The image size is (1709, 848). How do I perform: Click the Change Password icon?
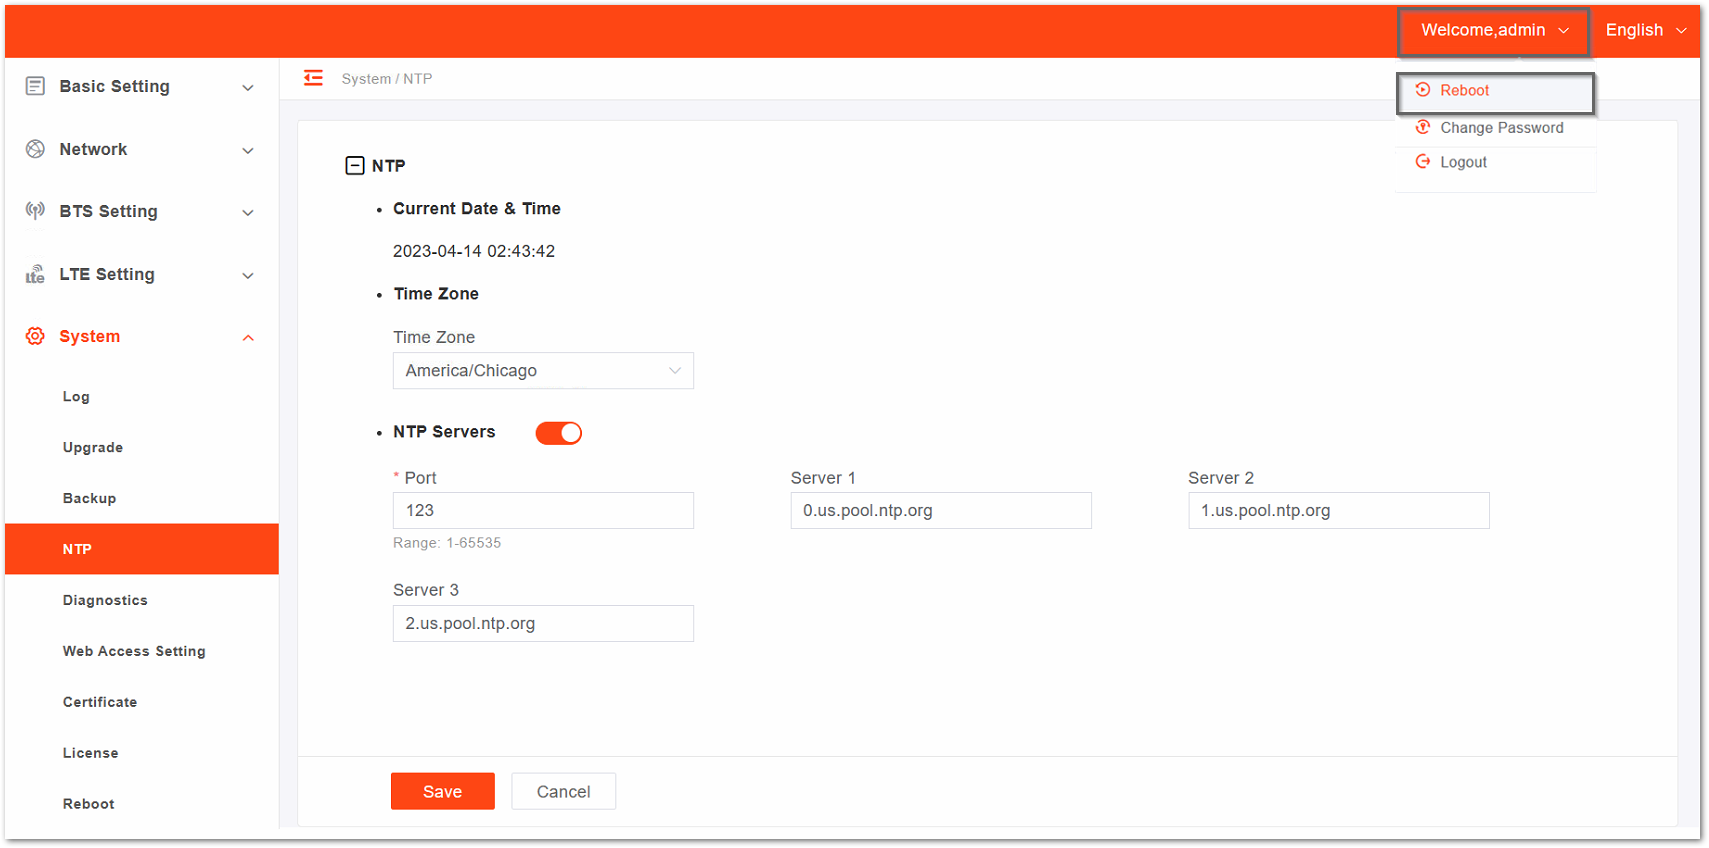pos(1422,127)
